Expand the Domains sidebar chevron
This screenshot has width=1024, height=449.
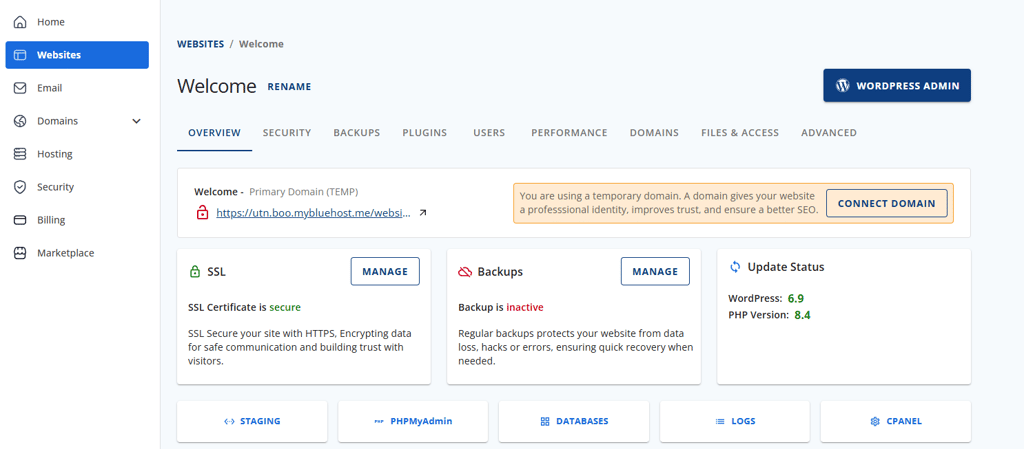point(136,121)
